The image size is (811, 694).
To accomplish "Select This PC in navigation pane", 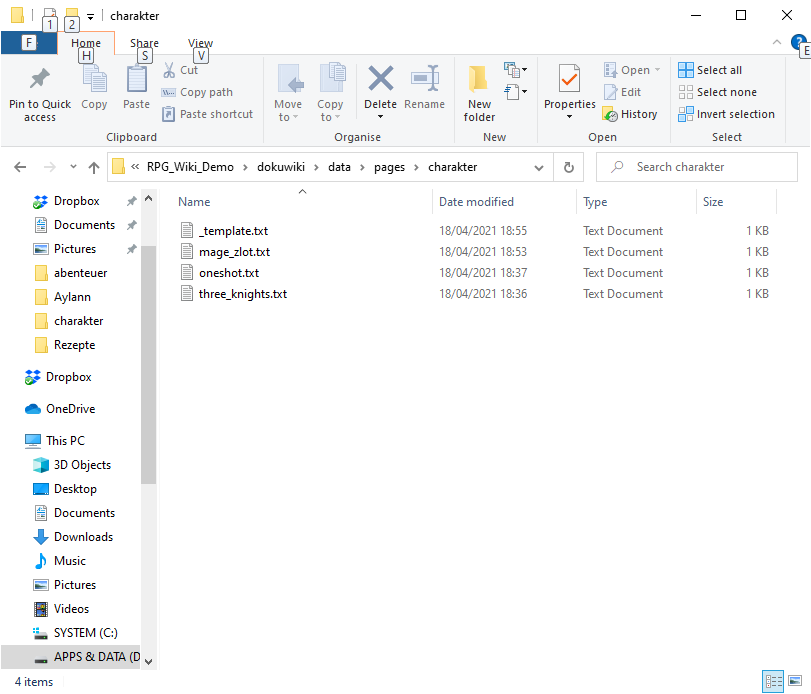I will pos(65,441).
